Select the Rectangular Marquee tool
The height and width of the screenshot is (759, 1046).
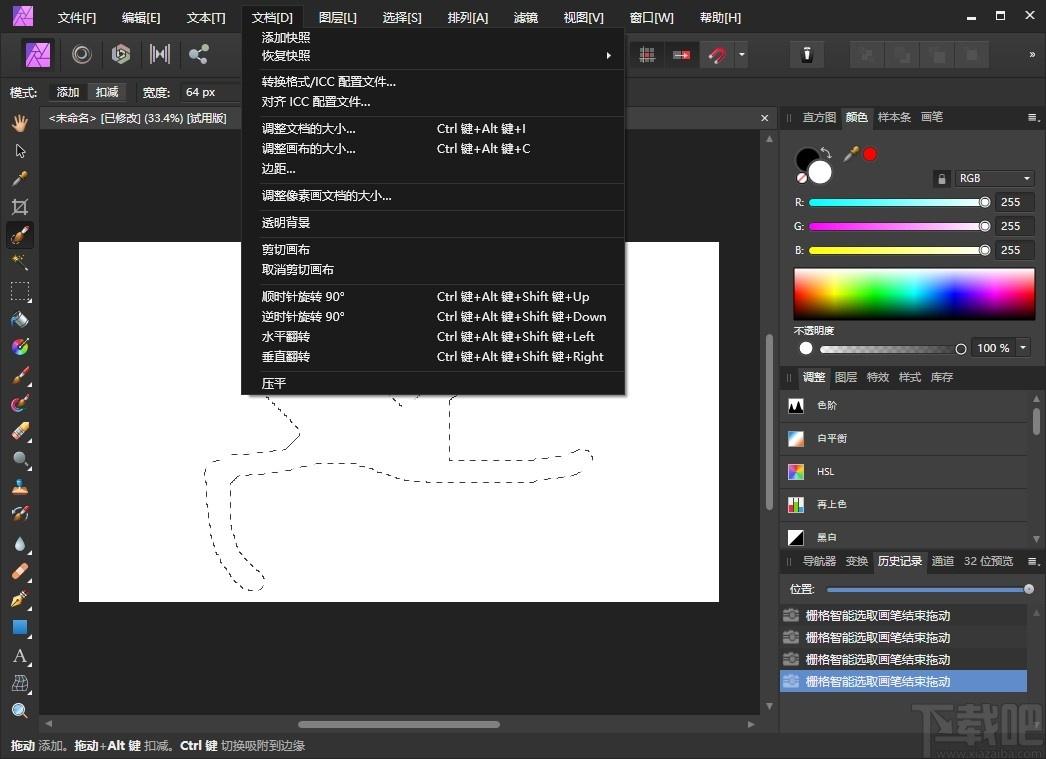(20, 291)
